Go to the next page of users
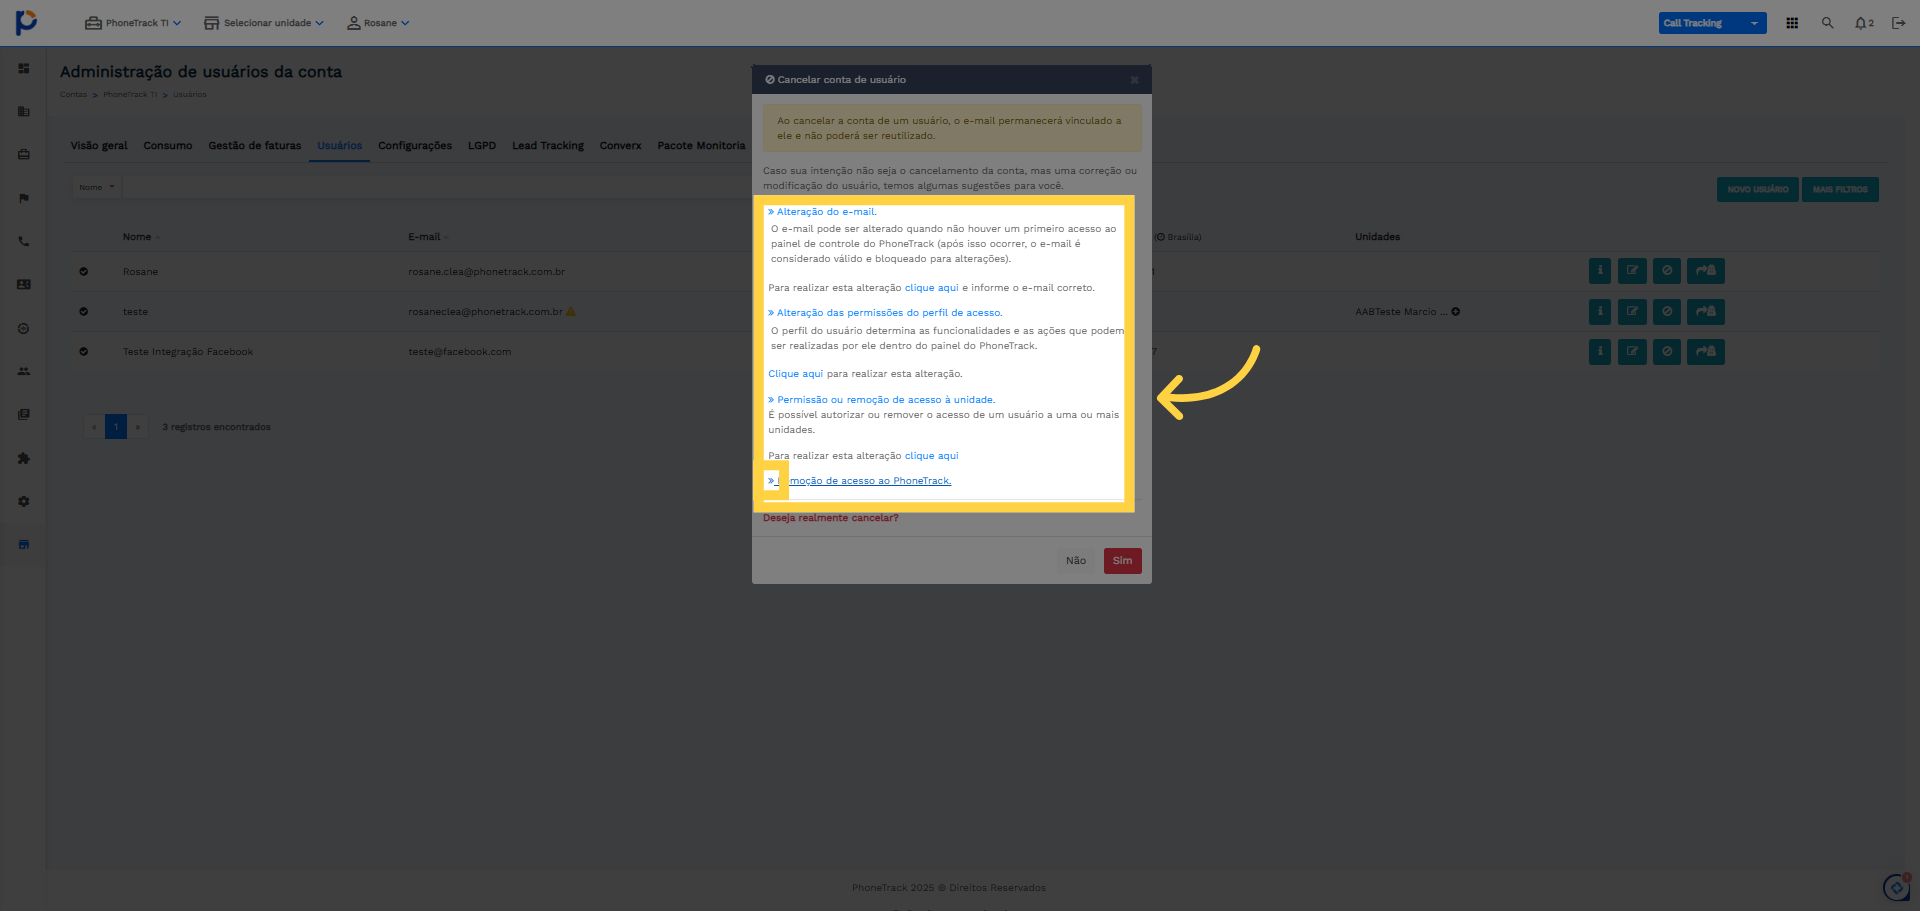Screen dimensions: 1920x911 (138, 427)
